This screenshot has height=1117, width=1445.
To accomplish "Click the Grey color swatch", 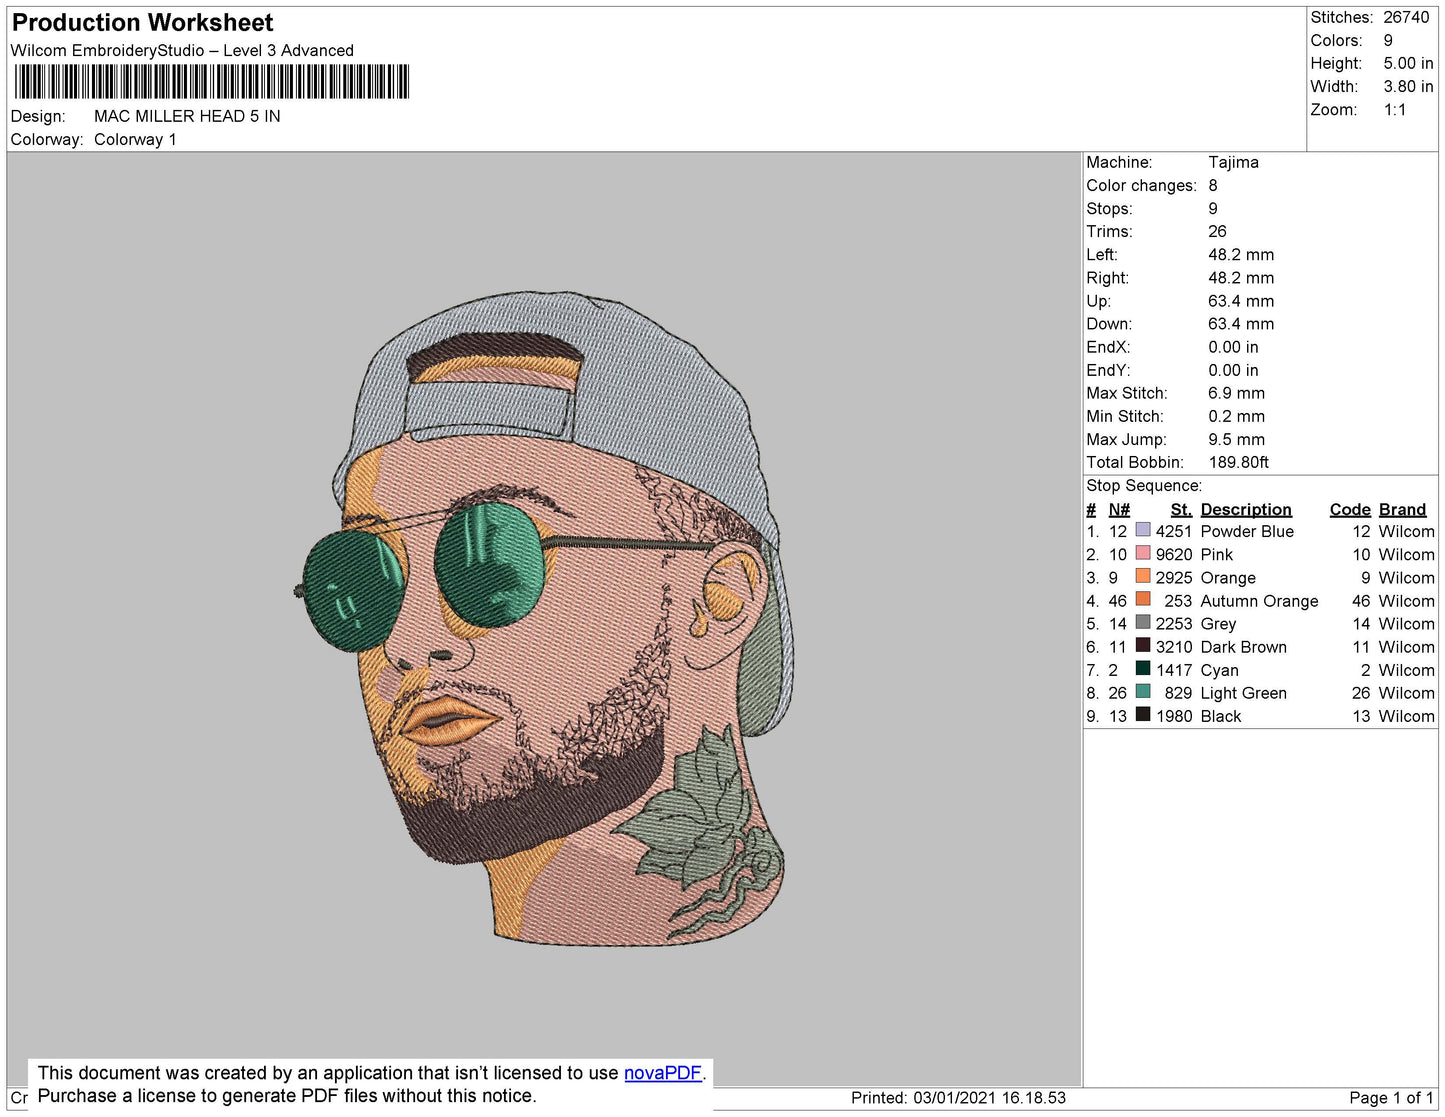I will 1143,622.
